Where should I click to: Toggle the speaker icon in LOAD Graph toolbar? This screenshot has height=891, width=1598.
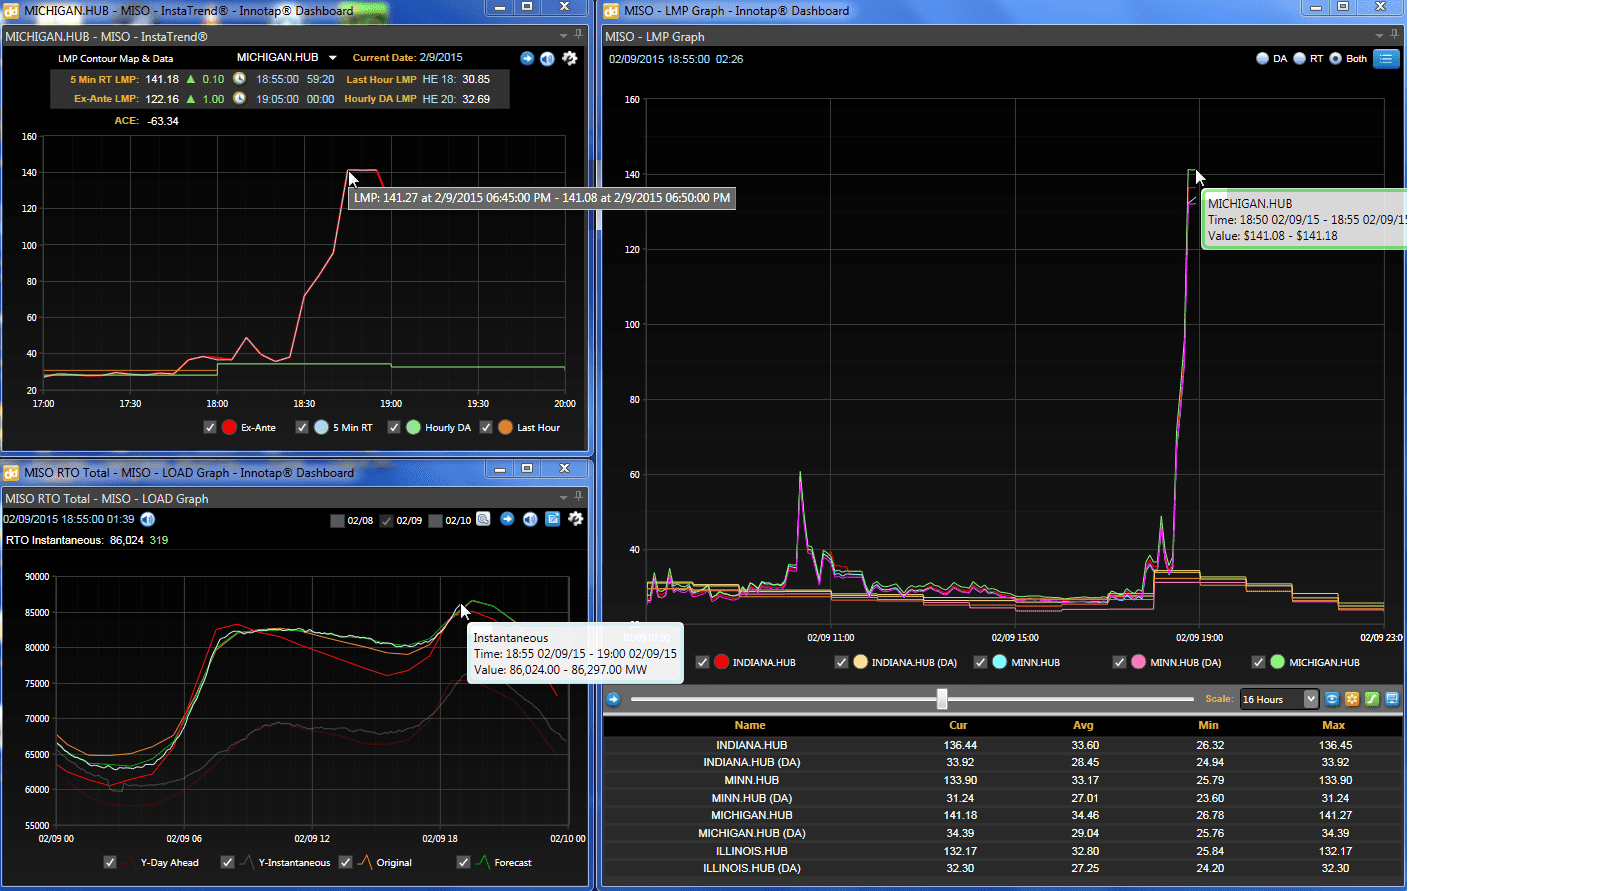[x=530, y=519]
